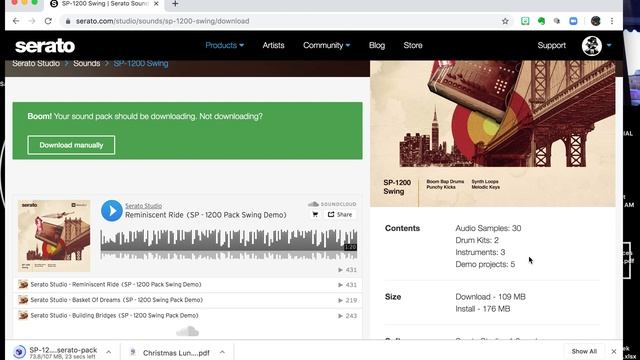
Task: Click the SoundCloud cloud icon below playlist
Action: 187,331
